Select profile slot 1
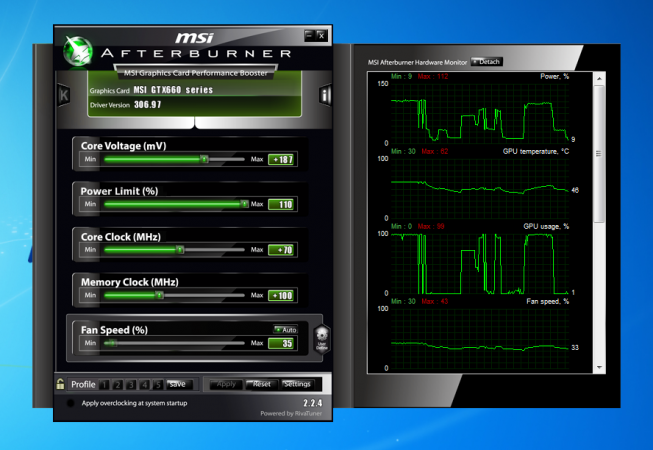The image size is (653, 450). [105, 385]
